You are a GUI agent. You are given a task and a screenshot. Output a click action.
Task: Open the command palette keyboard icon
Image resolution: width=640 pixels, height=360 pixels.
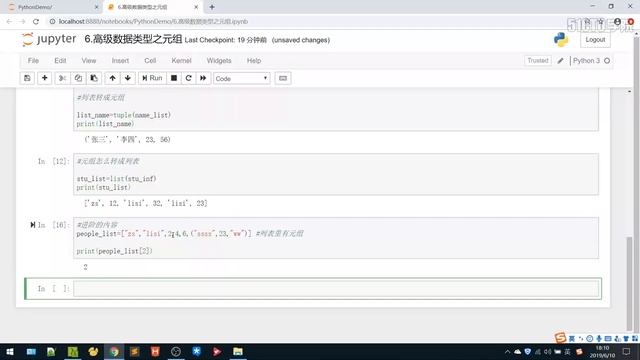tap(283, 78)
